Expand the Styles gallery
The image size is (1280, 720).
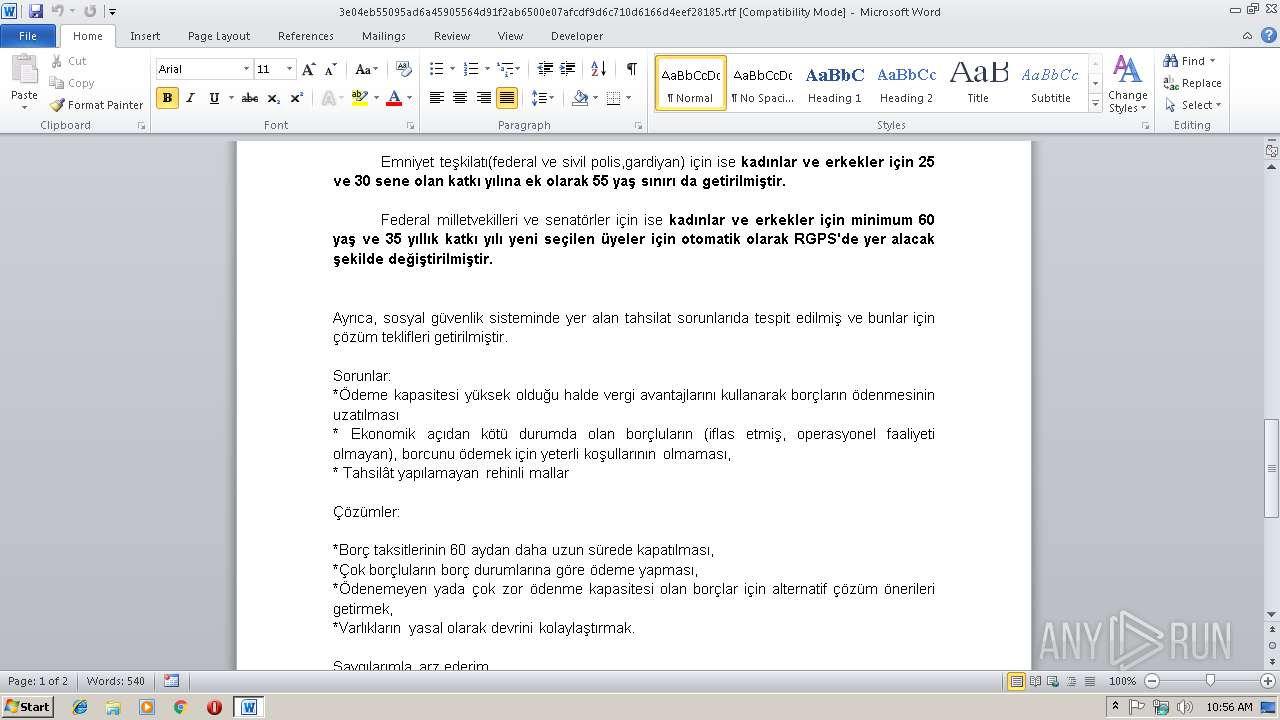[x=1096, y=105]
